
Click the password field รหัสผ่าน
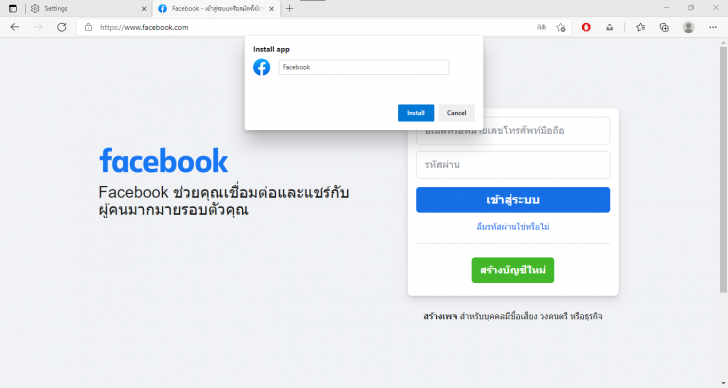point(513,165)
